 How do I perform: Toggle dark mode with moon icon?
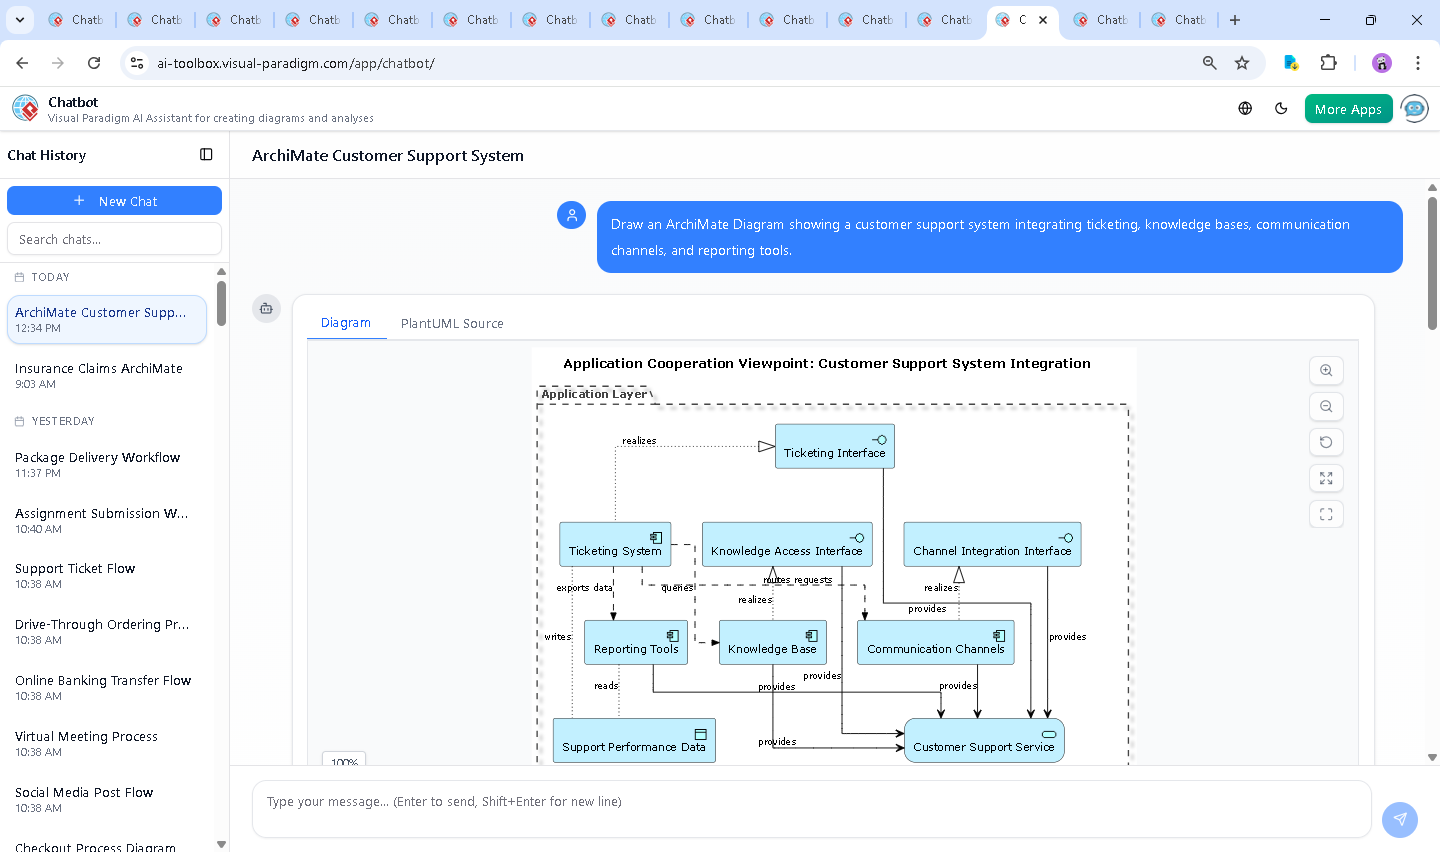click(x=1281, y=109)
